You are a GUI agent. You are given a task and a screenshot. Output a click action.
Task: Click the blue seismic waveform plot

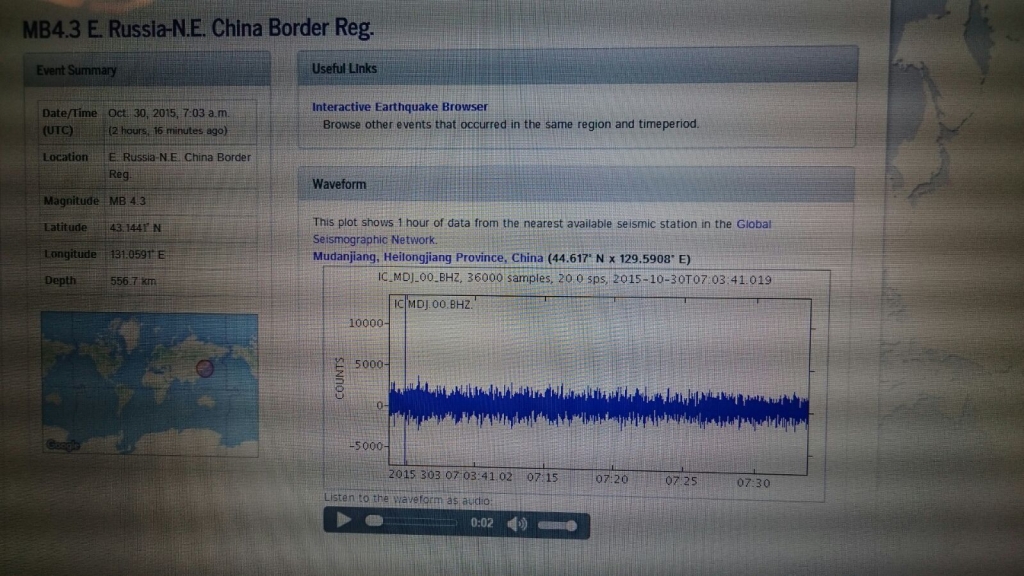pyautogui.click(x=598, y=407)
